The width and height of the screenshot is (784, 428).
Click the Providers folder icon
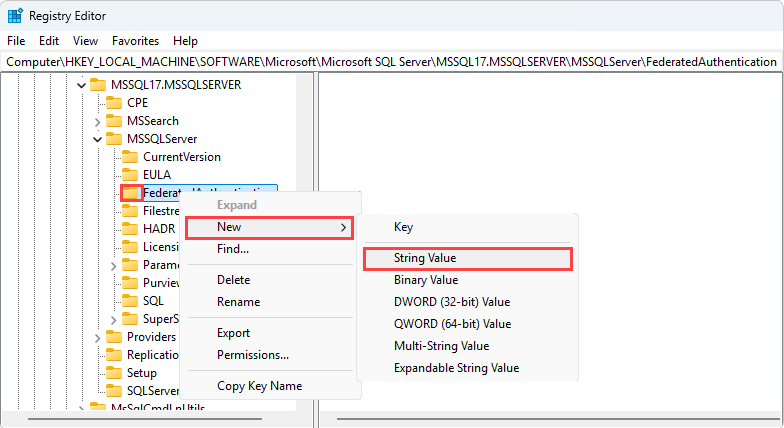point(113,337)
